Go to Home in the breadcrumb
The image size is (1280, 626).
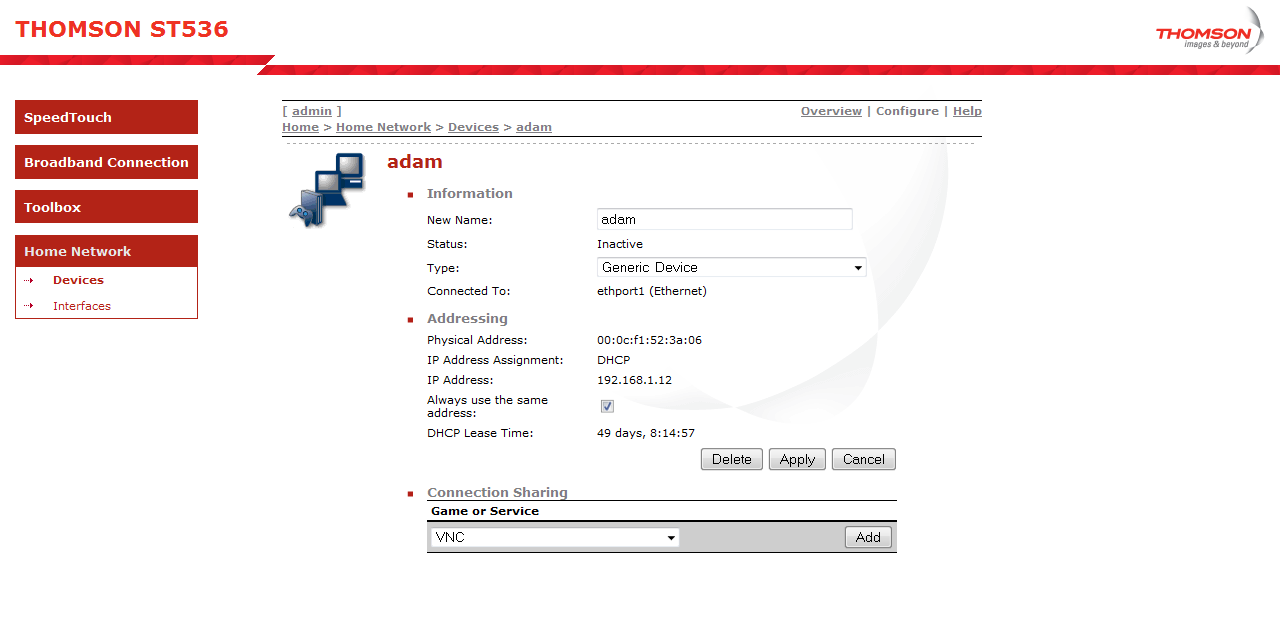300,127
